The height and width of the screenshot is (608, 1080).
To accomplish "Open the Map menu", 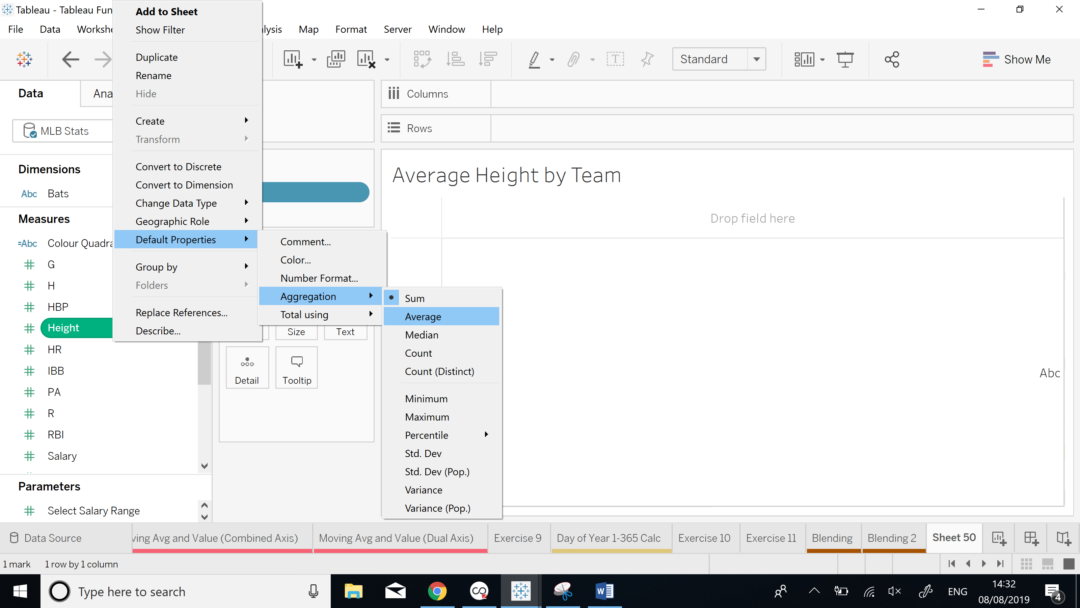I will pos(308,29).
